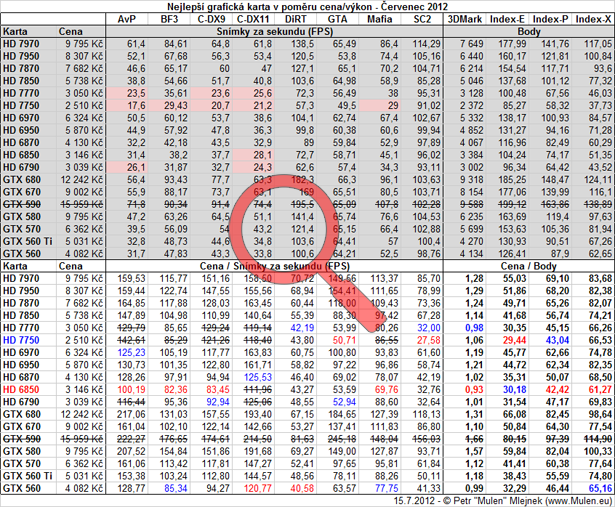Click the Index-X score '117,05'
The width and height of the screenshot is (615, 507).
tap(598, 44)
